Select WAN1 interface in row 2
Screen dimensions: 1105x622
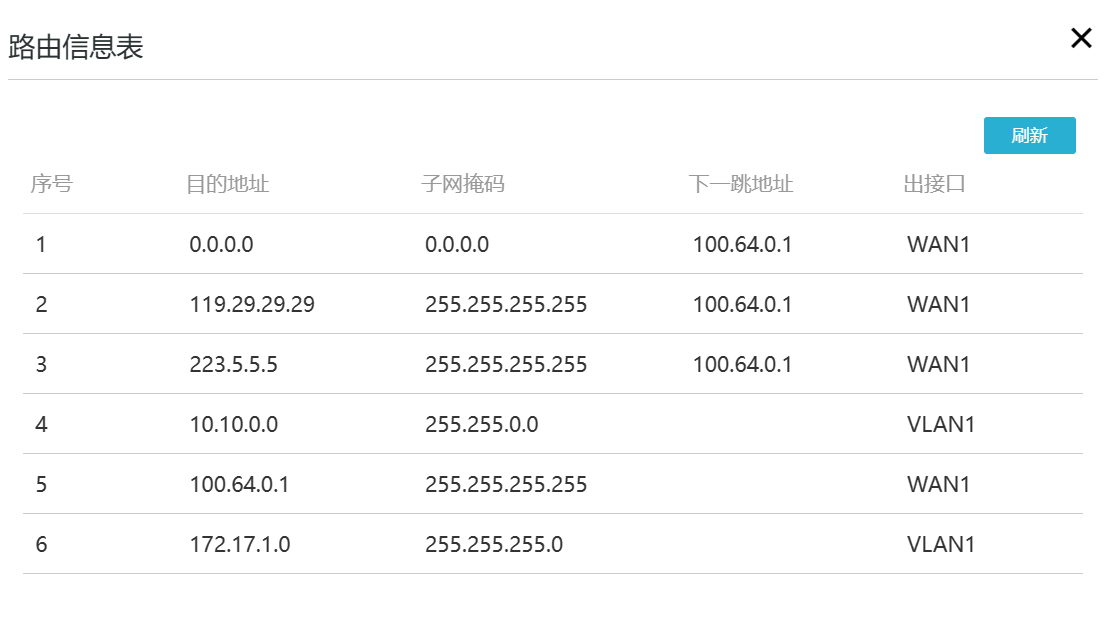point(939,304)
